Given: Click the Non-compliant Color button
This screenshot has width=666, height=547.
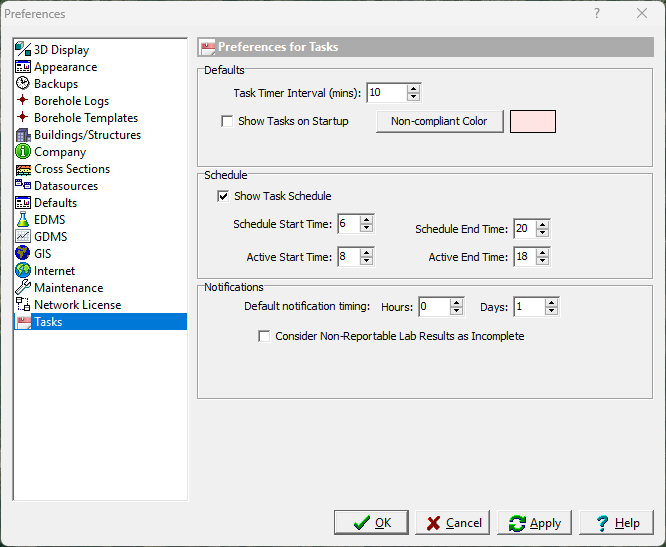Looking at the screenshot, I should coord(439,122).
